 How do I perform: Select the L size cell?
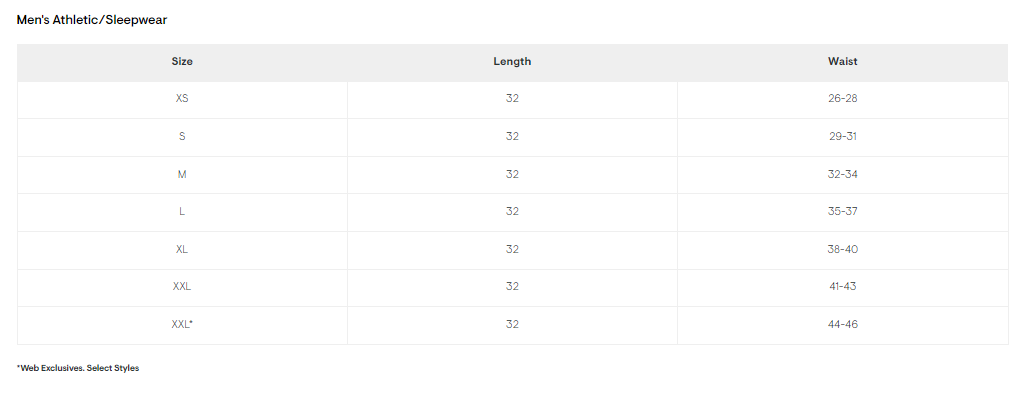pos(182,212)
